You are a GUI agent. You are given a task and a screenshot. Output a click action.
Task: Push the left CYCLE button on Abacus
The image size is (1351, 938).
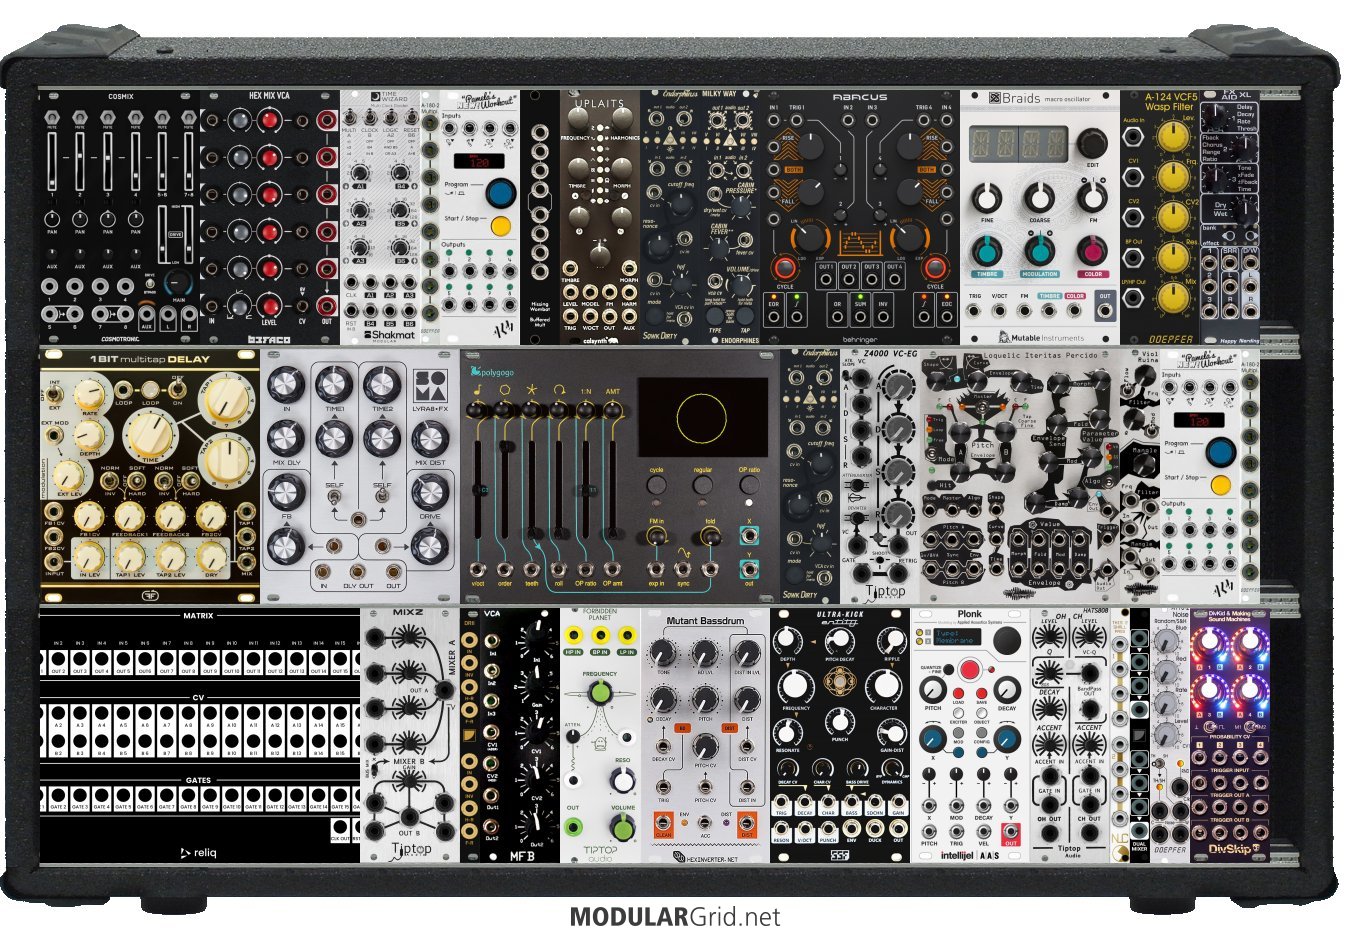point(784,267)
